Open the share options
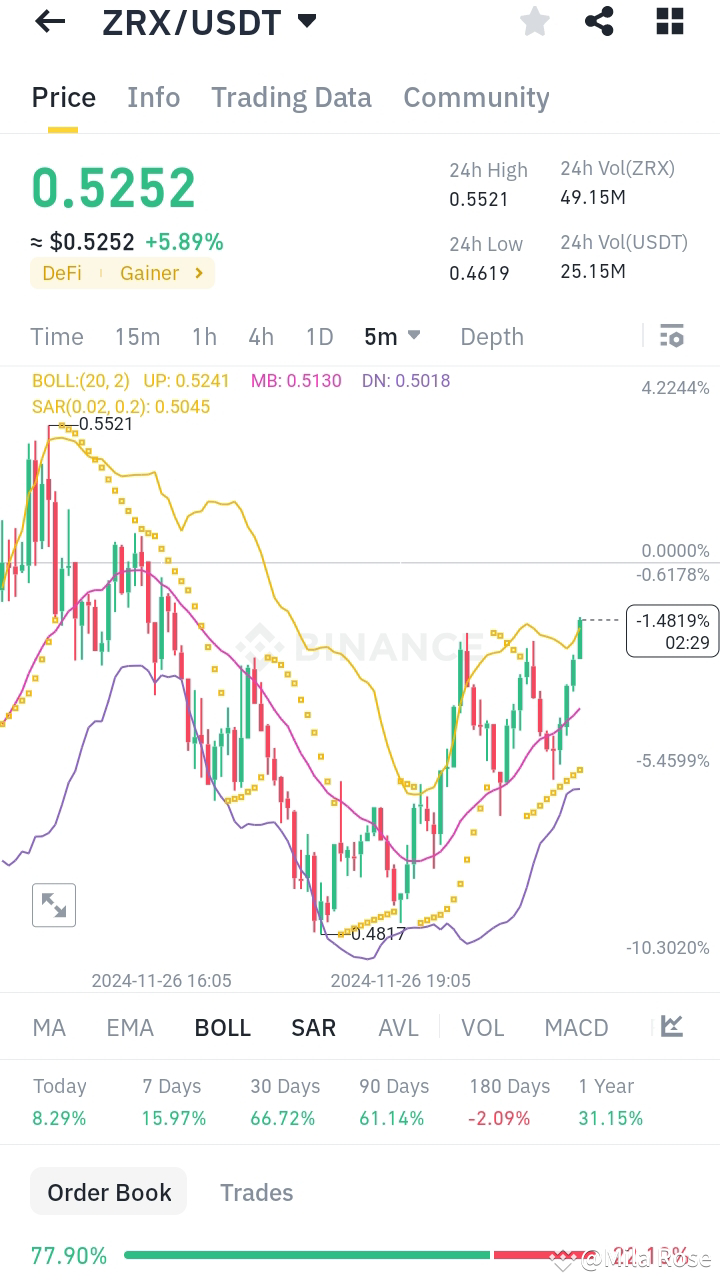Image resolution: width=720 pixels, height=1281 pixels. [599, 21]
